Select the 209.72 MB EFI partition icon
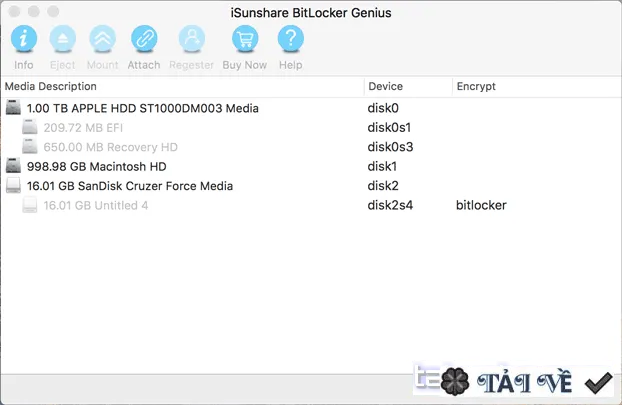 pos(30,127)
